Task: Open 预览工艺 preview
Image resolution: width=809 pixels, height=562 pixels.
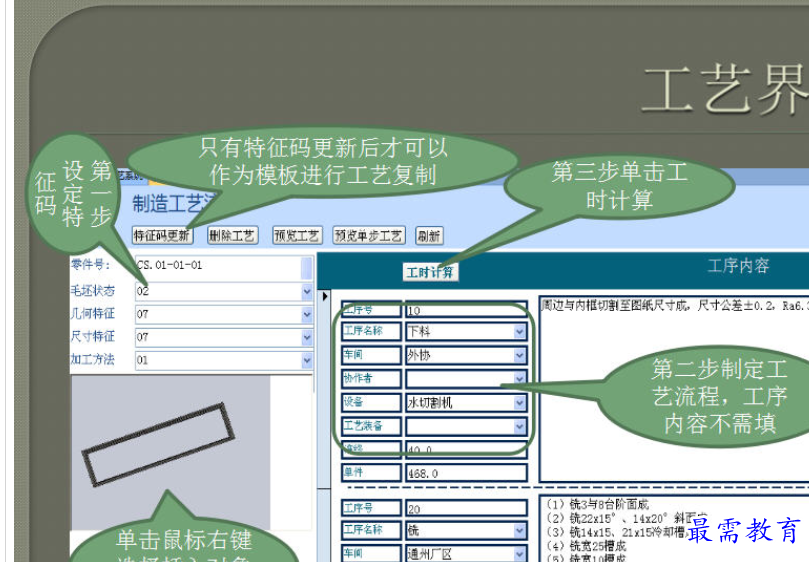Action: [297, 236]
